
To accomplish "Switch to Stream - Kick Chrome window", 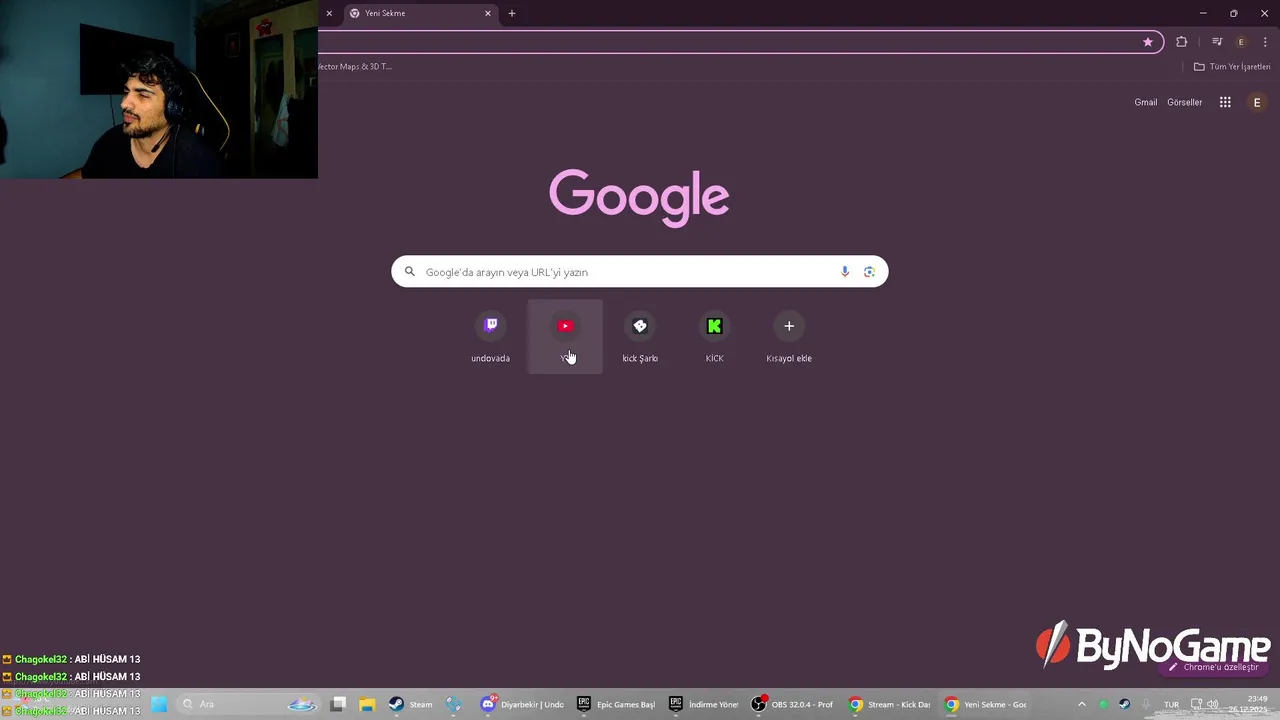I will point(890,704).
